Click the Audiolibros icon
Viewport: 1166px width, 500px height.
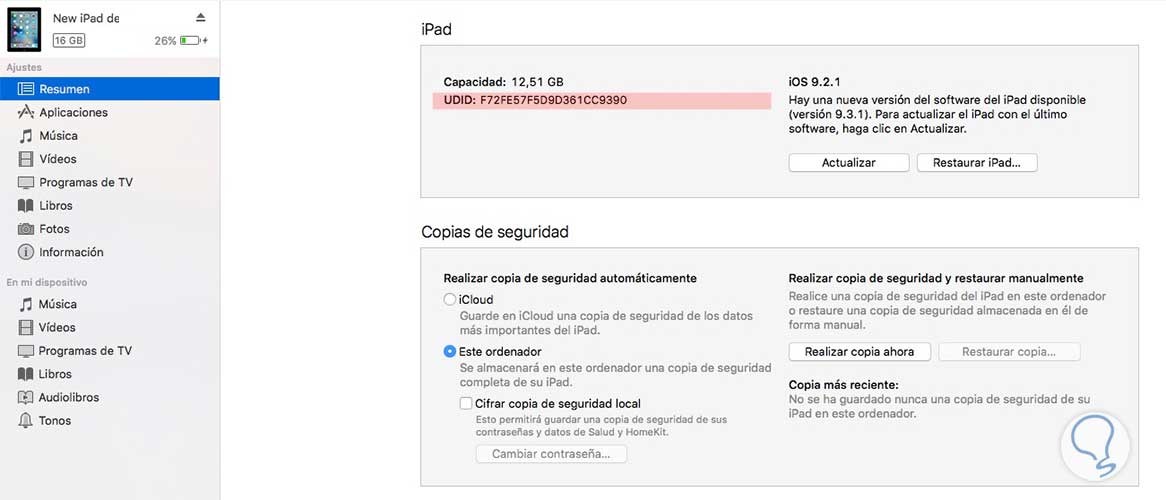pyautogui.click(x=26, y=397)
